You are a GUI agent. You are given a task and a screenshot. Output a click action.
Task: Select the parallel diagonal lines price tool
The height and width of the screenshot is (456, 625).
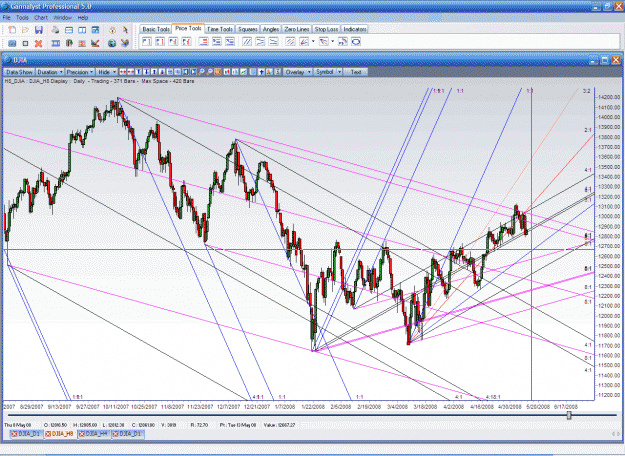coord(247,41)
